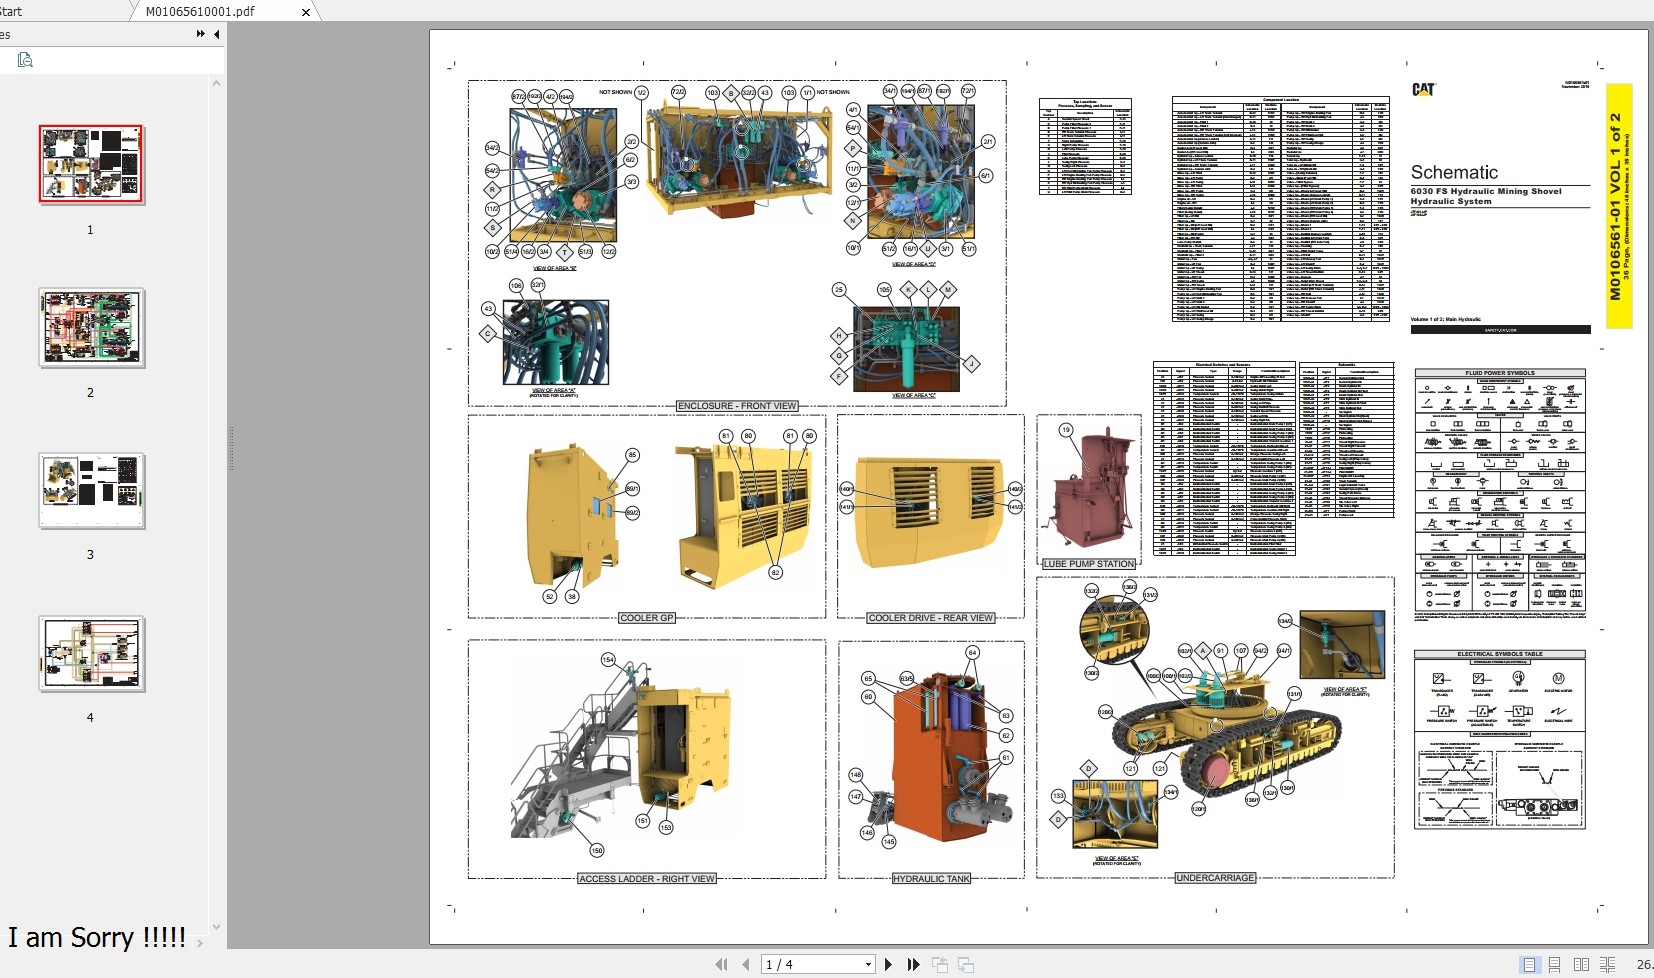The height and width of the screenshot is (978, 1654).
Task: Click the next view history icon
Action: coord(965,964)
